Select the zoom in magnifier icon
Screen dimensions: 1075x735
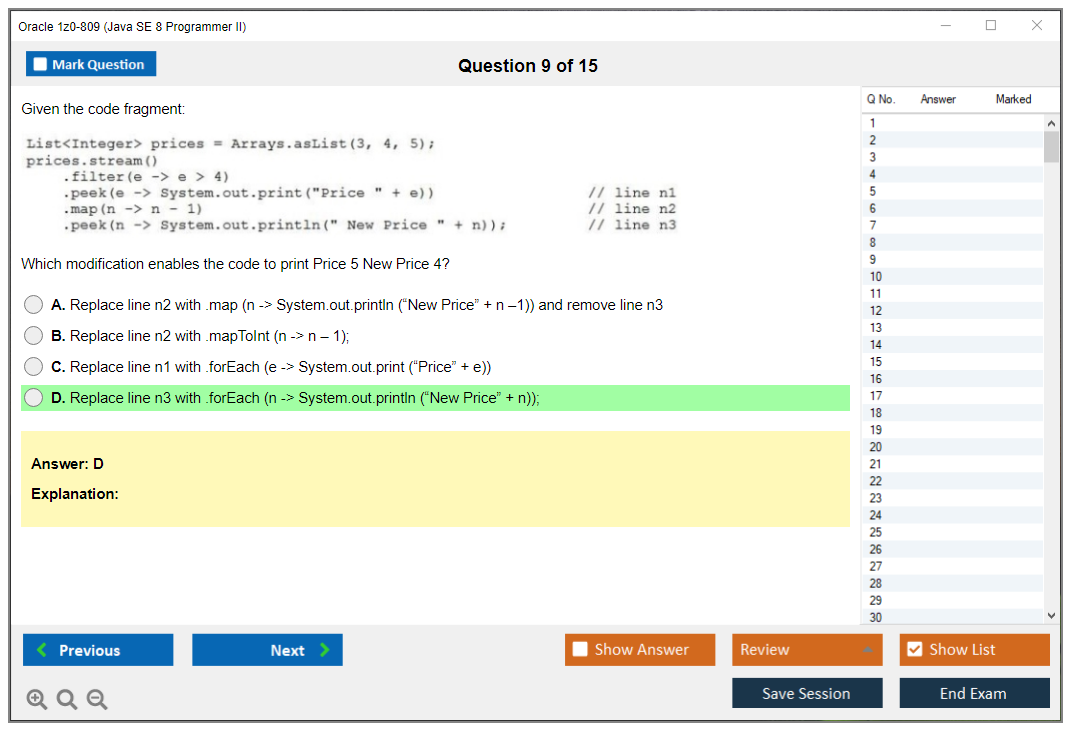pyautogui.click(x=37, y=699)
